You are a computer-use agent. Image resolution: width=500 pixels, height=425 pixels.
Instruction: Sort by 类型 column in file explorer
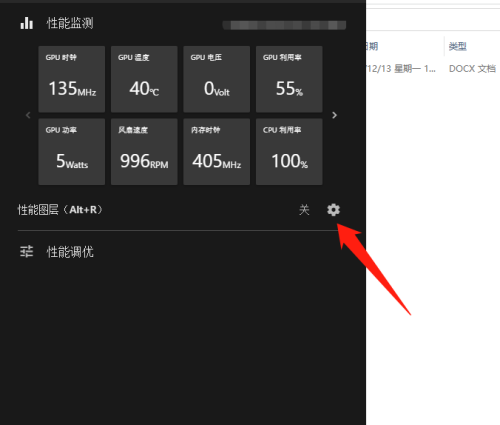[x=457, y=46]
